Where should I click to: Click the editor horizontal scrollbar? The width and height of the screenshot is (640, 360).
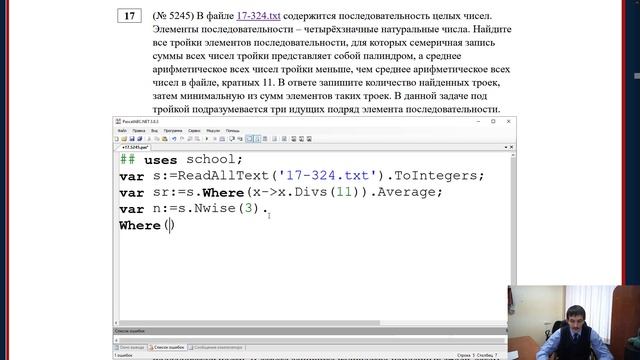(249, 323)
